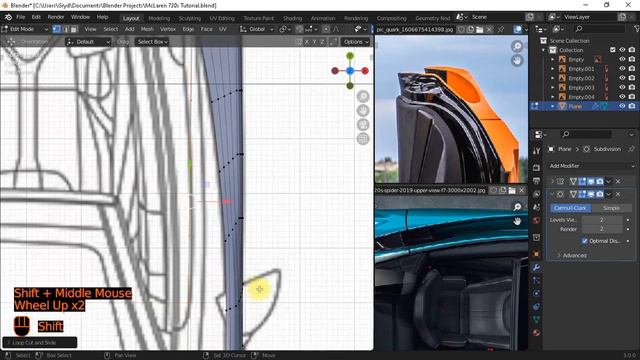640x360 pixels.
Task: Open Edit Mode dropdown
Action: 25,29
